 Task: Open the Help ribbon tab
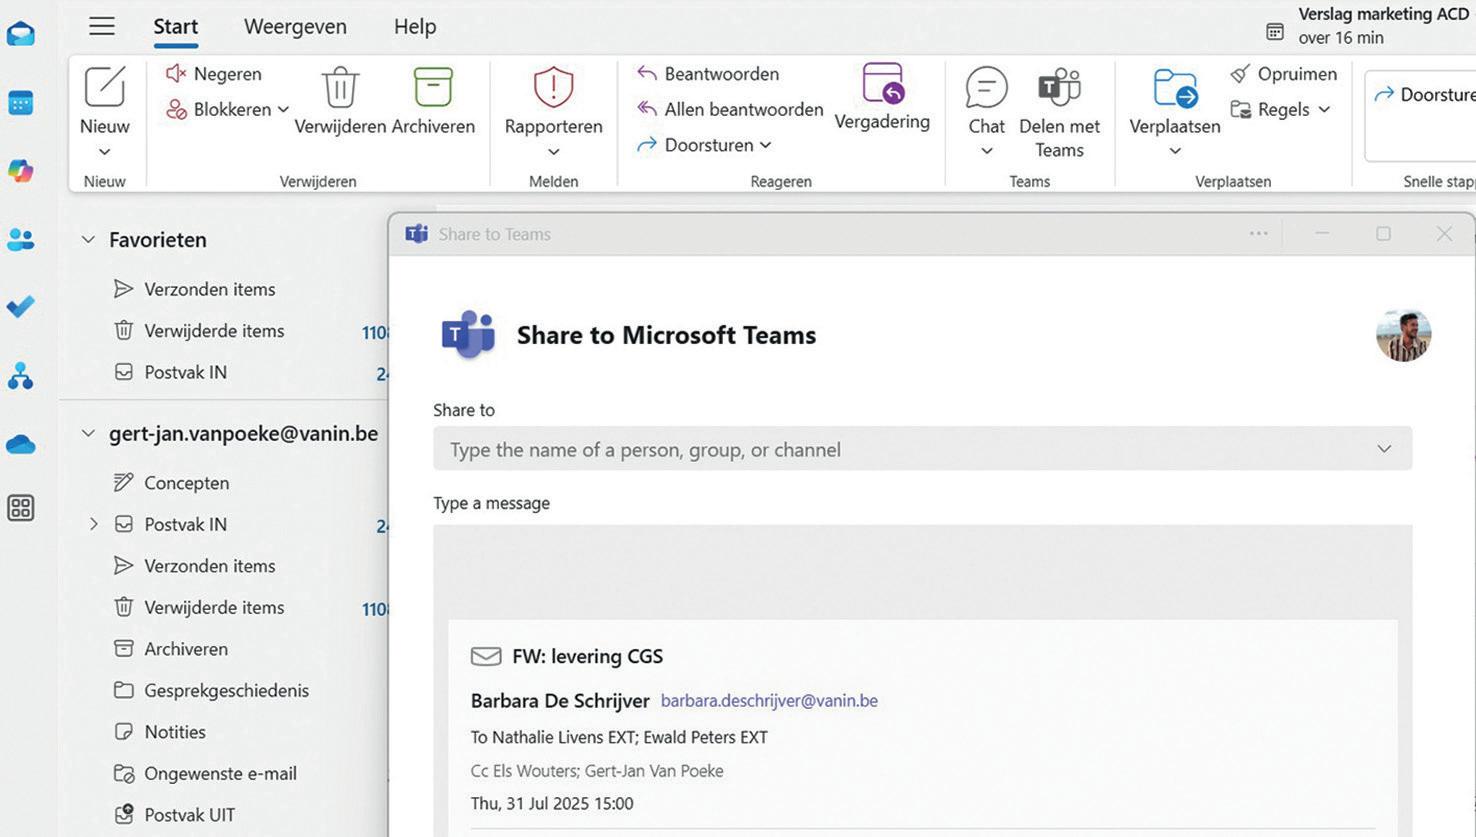point(415,27)
